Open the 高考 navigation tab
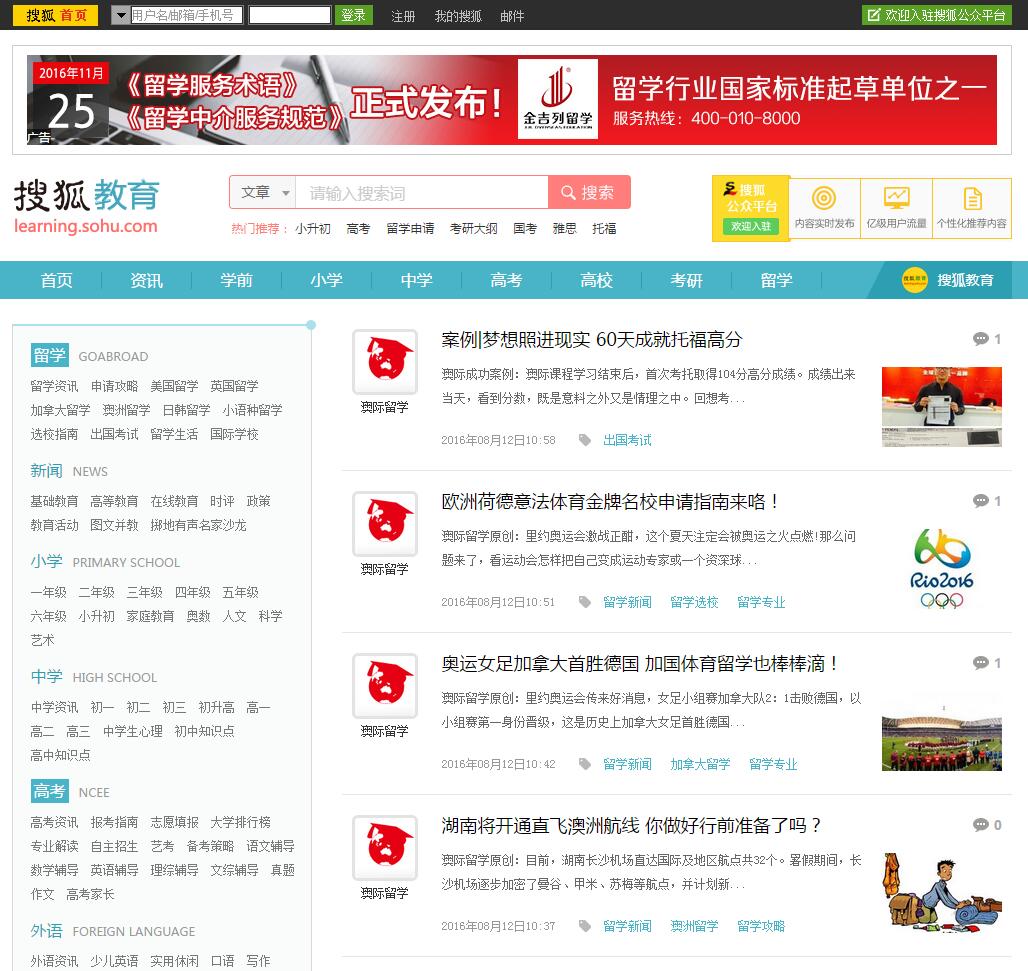The width and height of the screenshot is (1028, 971). [x=506, y=281]
